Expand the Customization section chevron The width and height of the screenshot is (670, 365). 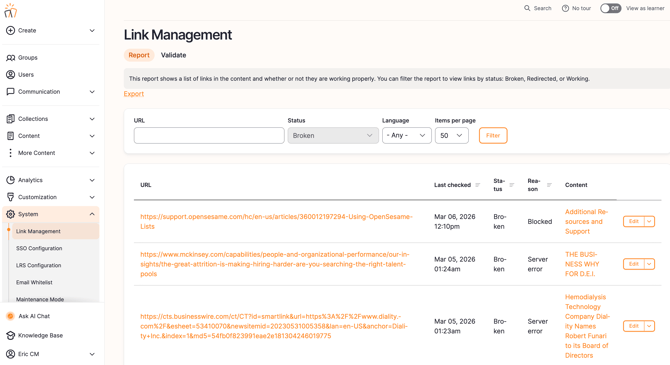pyautogui.click(x=92, y=197)
